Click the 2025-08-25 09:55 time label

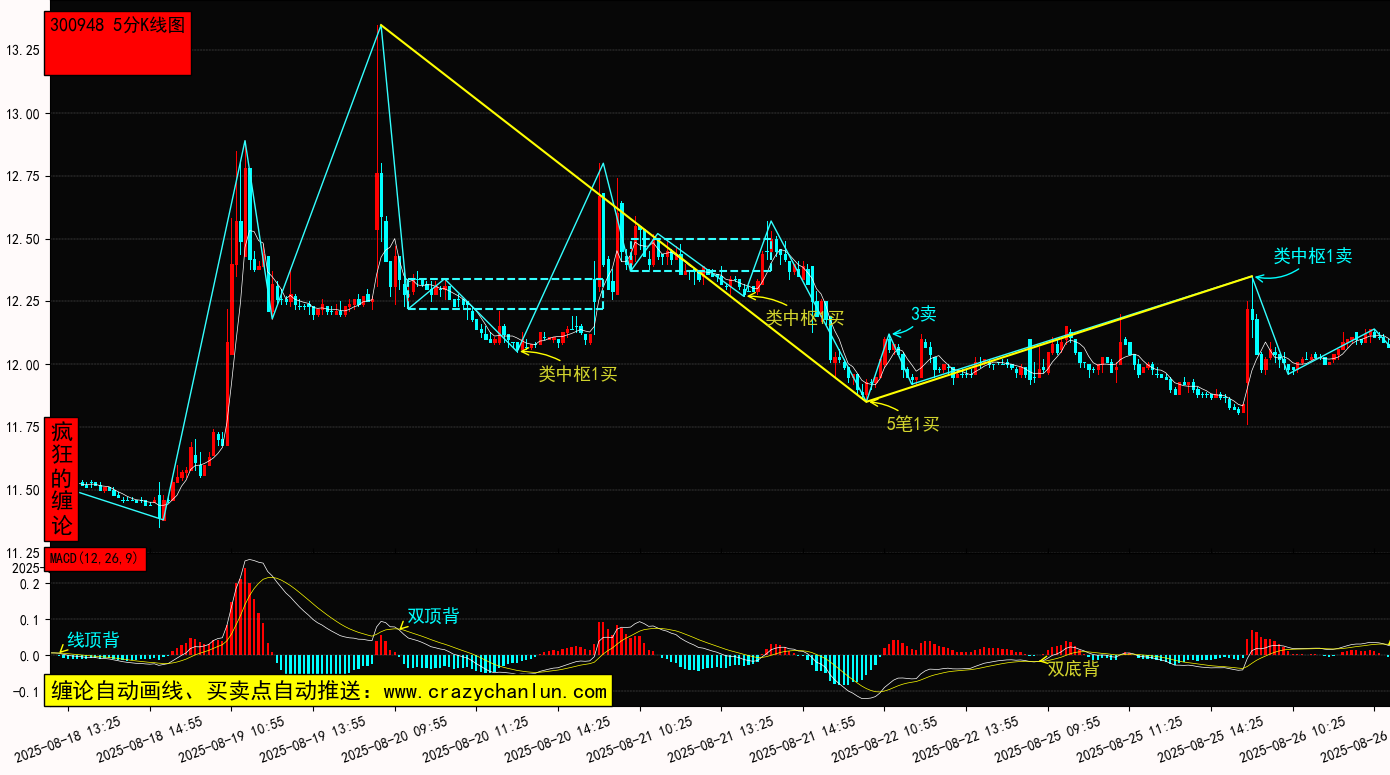click(x=1048, y=739)
